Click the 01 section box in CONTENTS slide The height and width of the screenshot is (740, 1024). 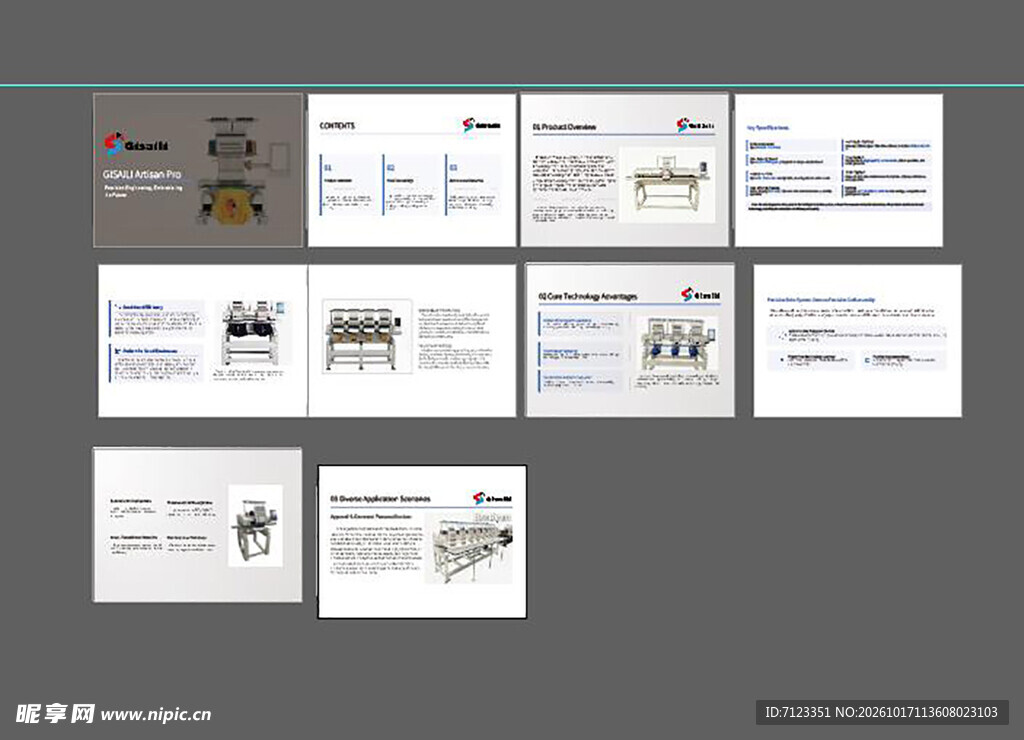(x=348, y=185)
